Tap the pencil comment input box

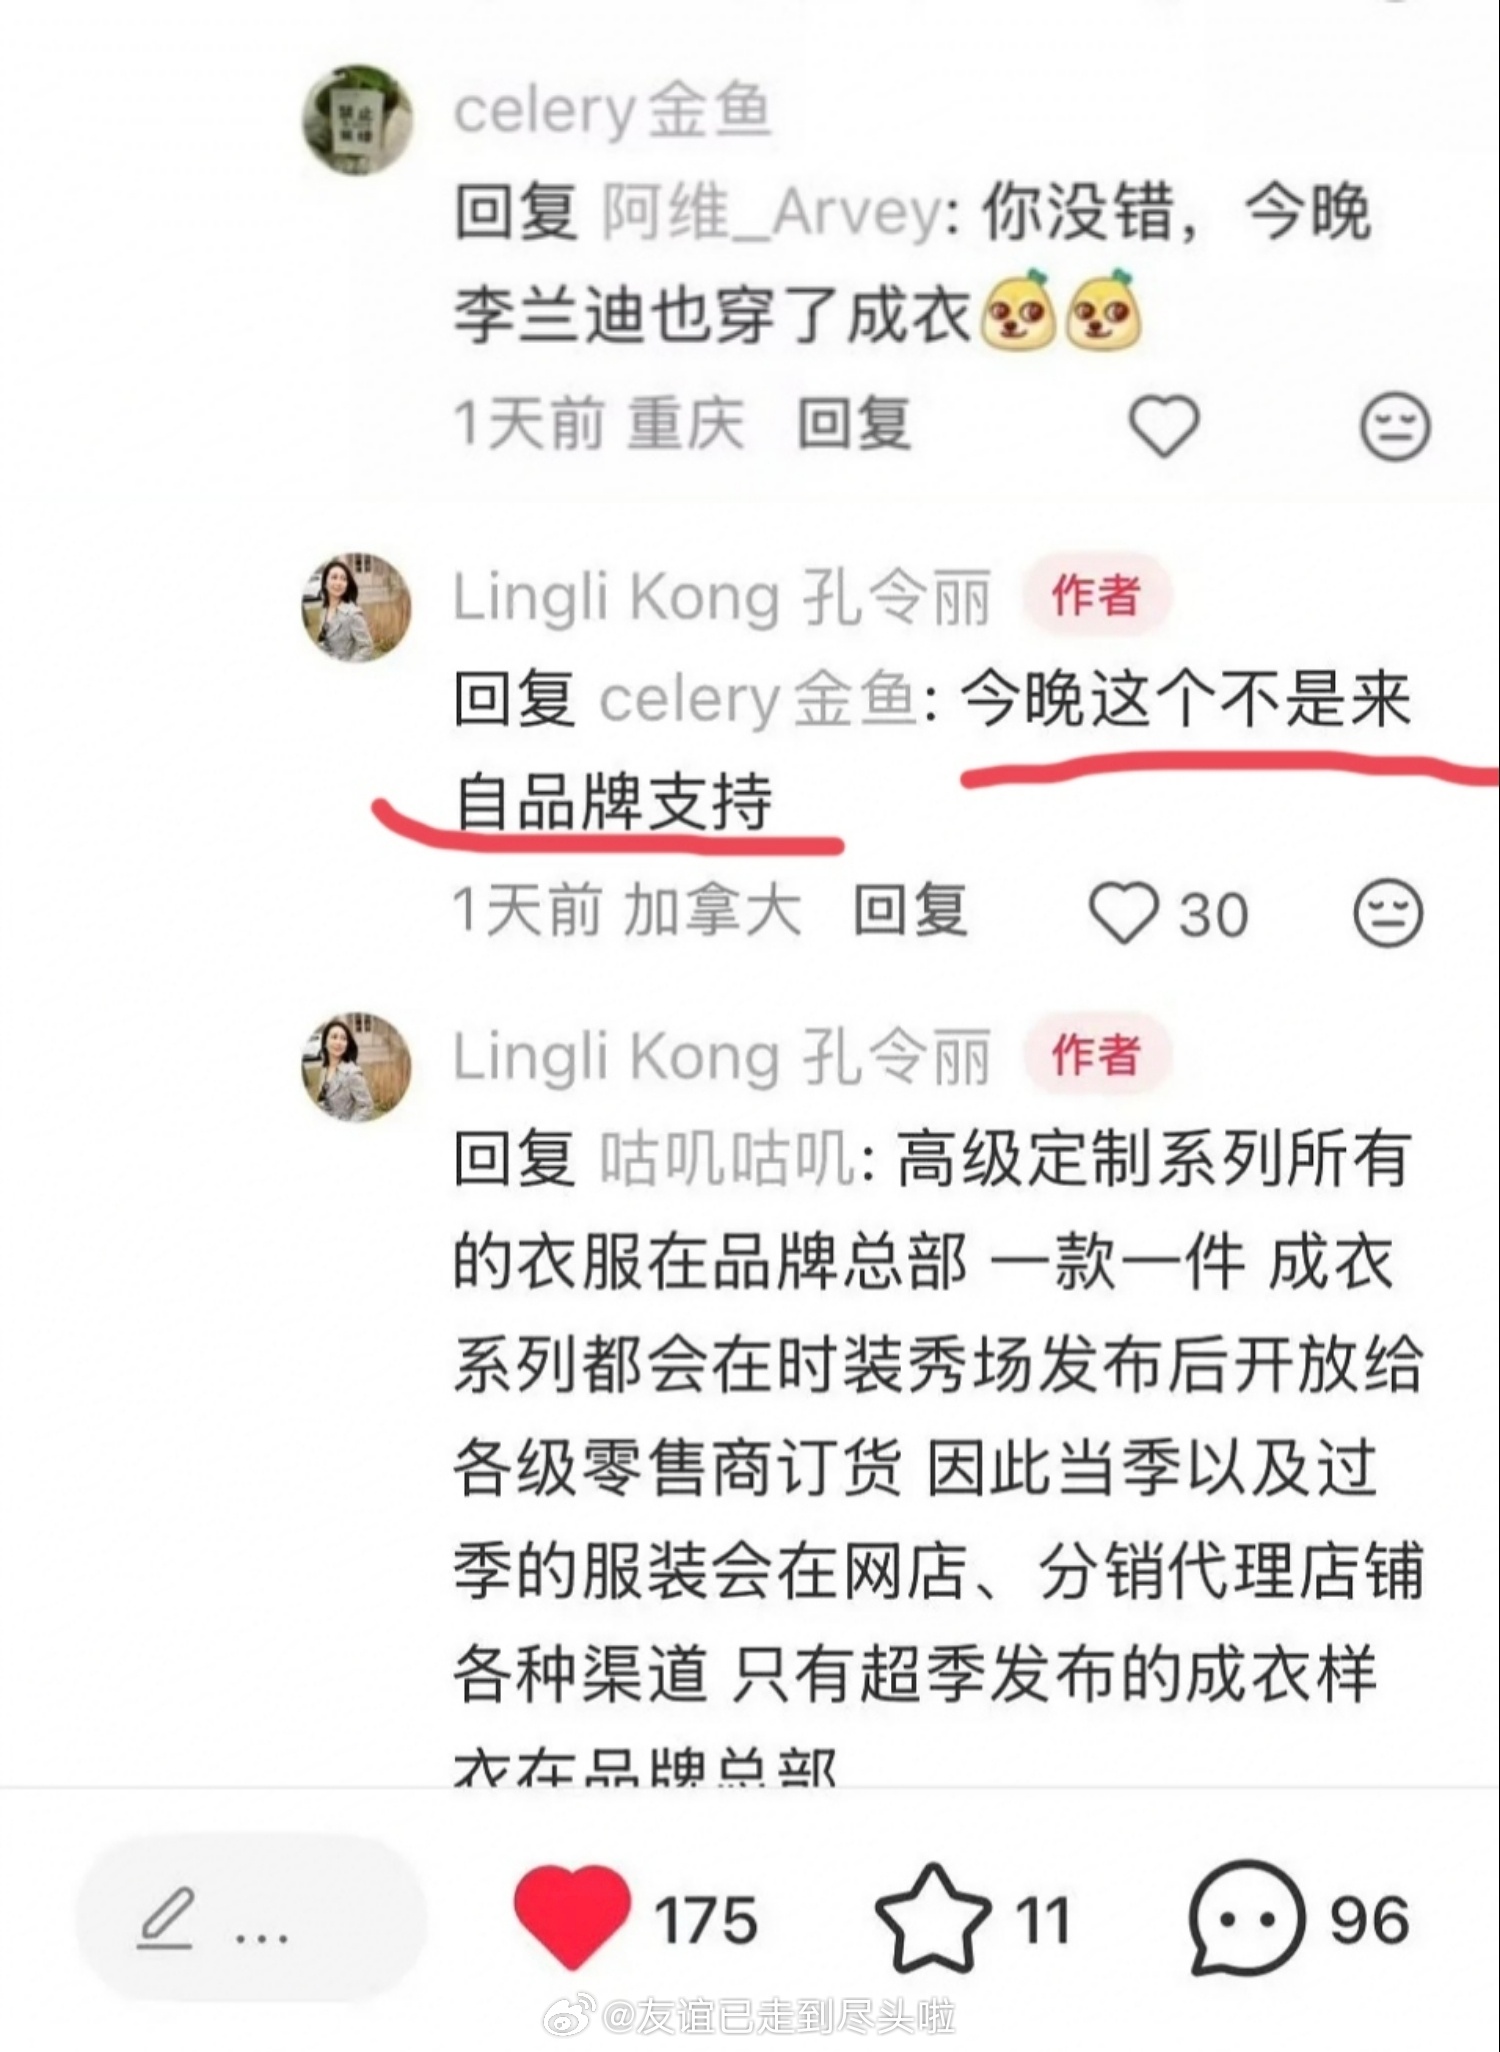point(252,1919)
